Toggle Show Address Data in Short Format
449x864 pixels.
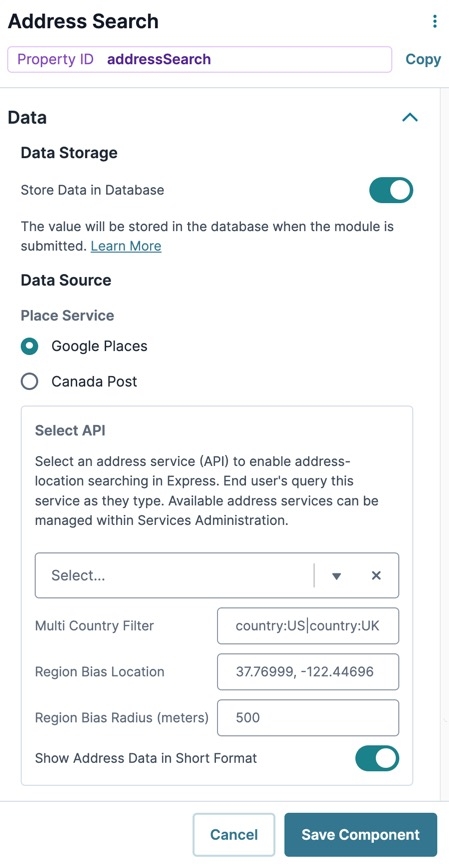point(377,759)
